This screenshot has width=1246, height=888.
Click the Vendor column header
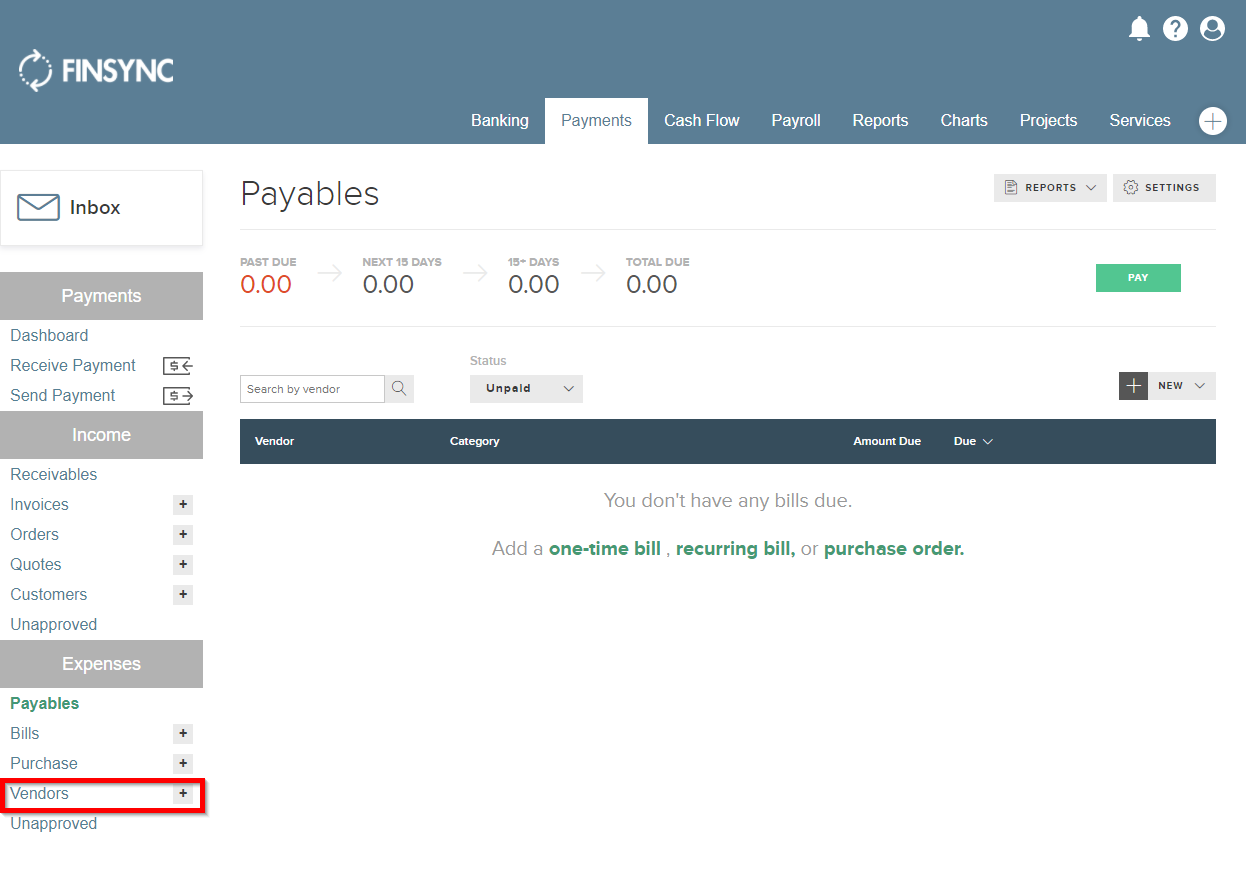(x=275, y=442)
